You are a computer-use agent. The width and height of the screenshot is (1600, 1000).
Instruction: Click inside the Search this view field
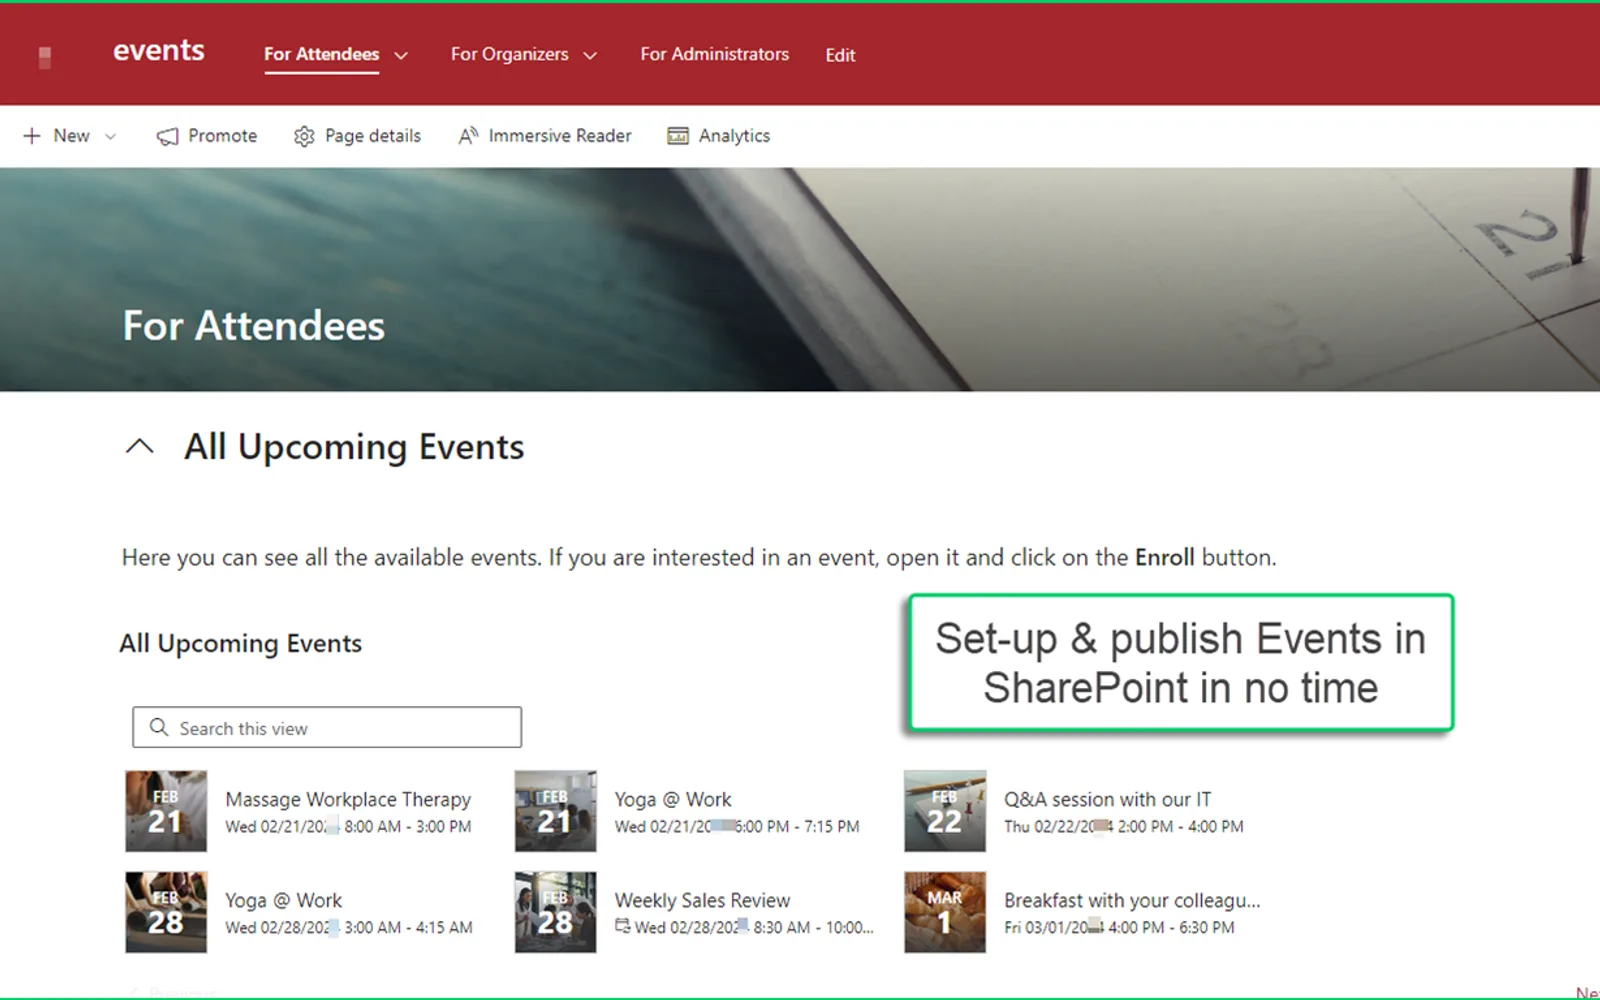pos(327,728)
